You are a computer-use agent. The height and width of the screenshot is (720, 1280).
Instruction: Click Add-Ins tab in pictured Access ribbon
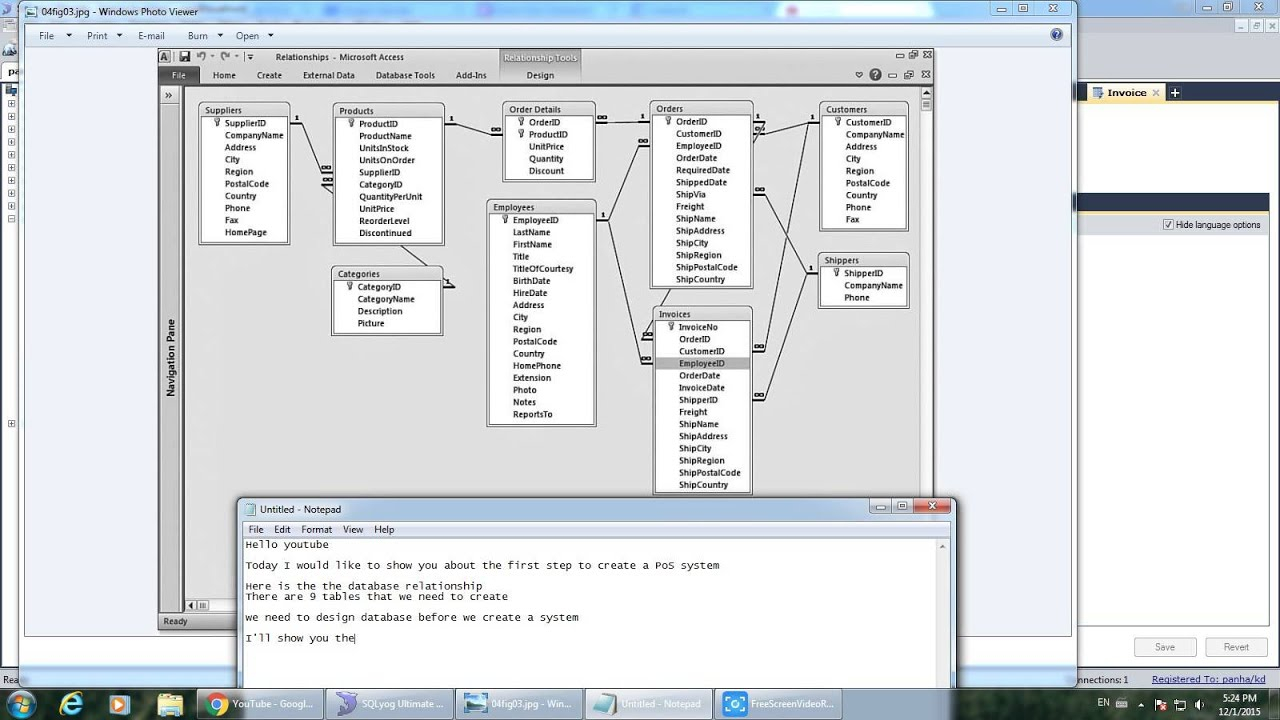click(471, 75)
